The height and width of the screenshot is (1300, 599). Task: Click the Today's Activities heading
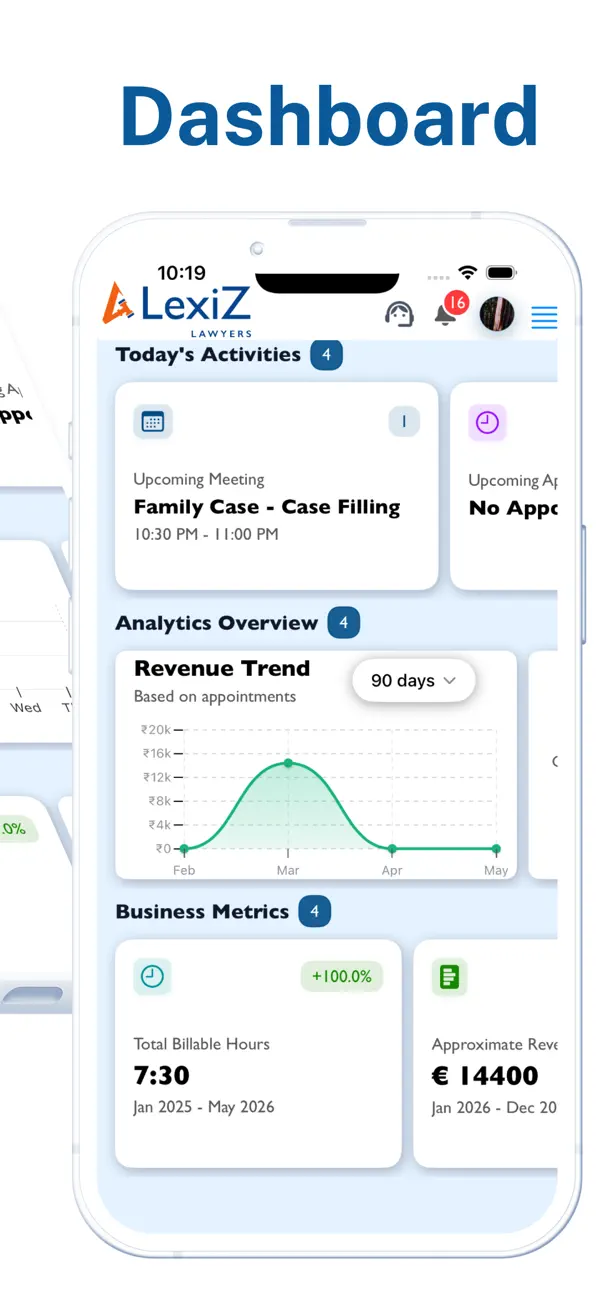tap(208, 355)
